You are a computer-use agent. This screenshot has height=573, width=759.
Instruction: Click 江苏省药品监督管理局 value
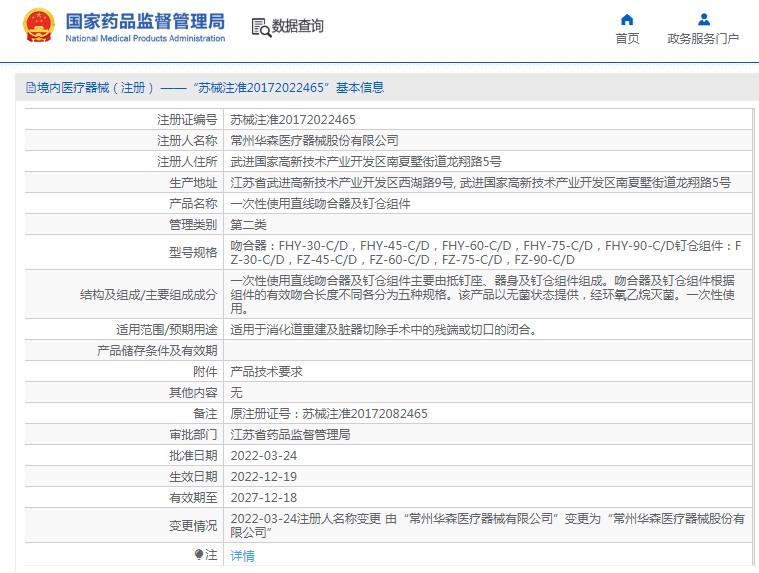290,435
